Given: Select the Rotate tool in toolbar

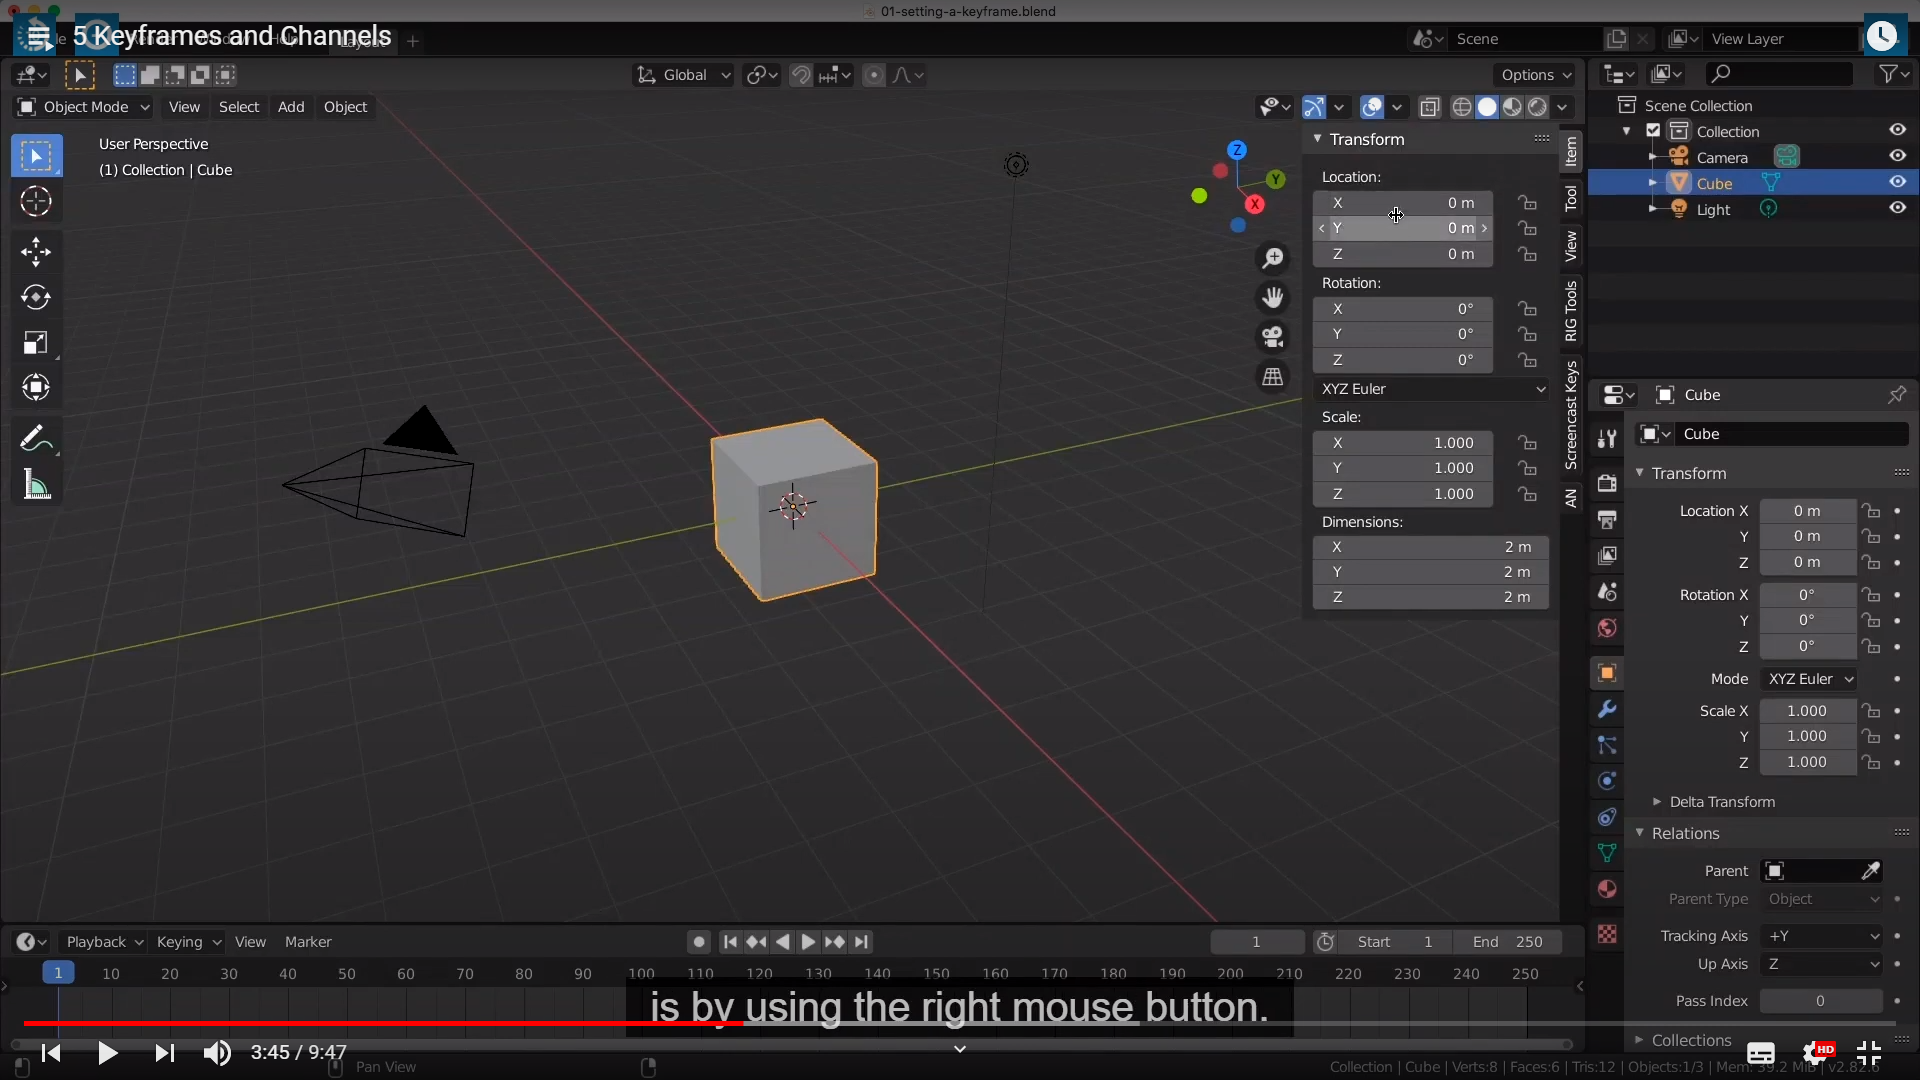Looking at the screenshot, I should point(36,297).
